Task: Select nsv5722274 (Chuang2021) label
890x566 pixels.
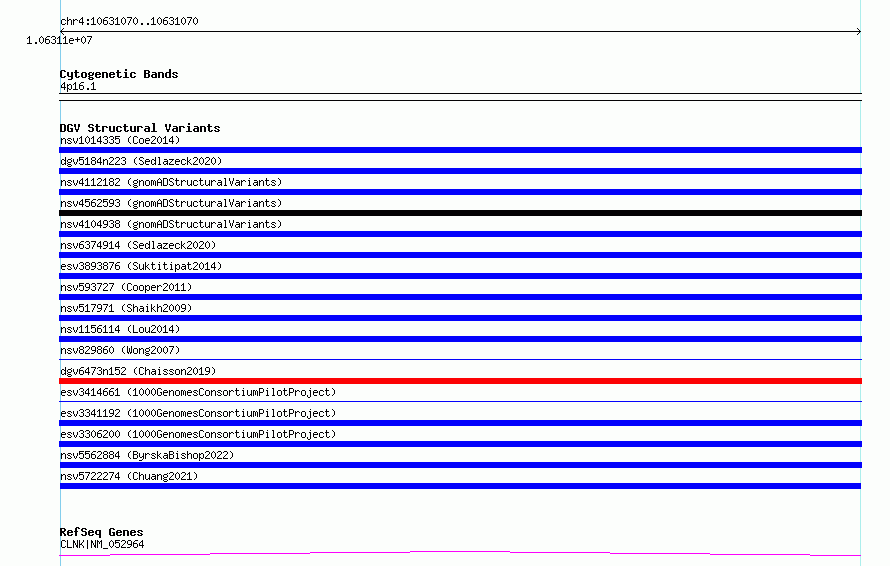Action: click(x=129, y=476)
